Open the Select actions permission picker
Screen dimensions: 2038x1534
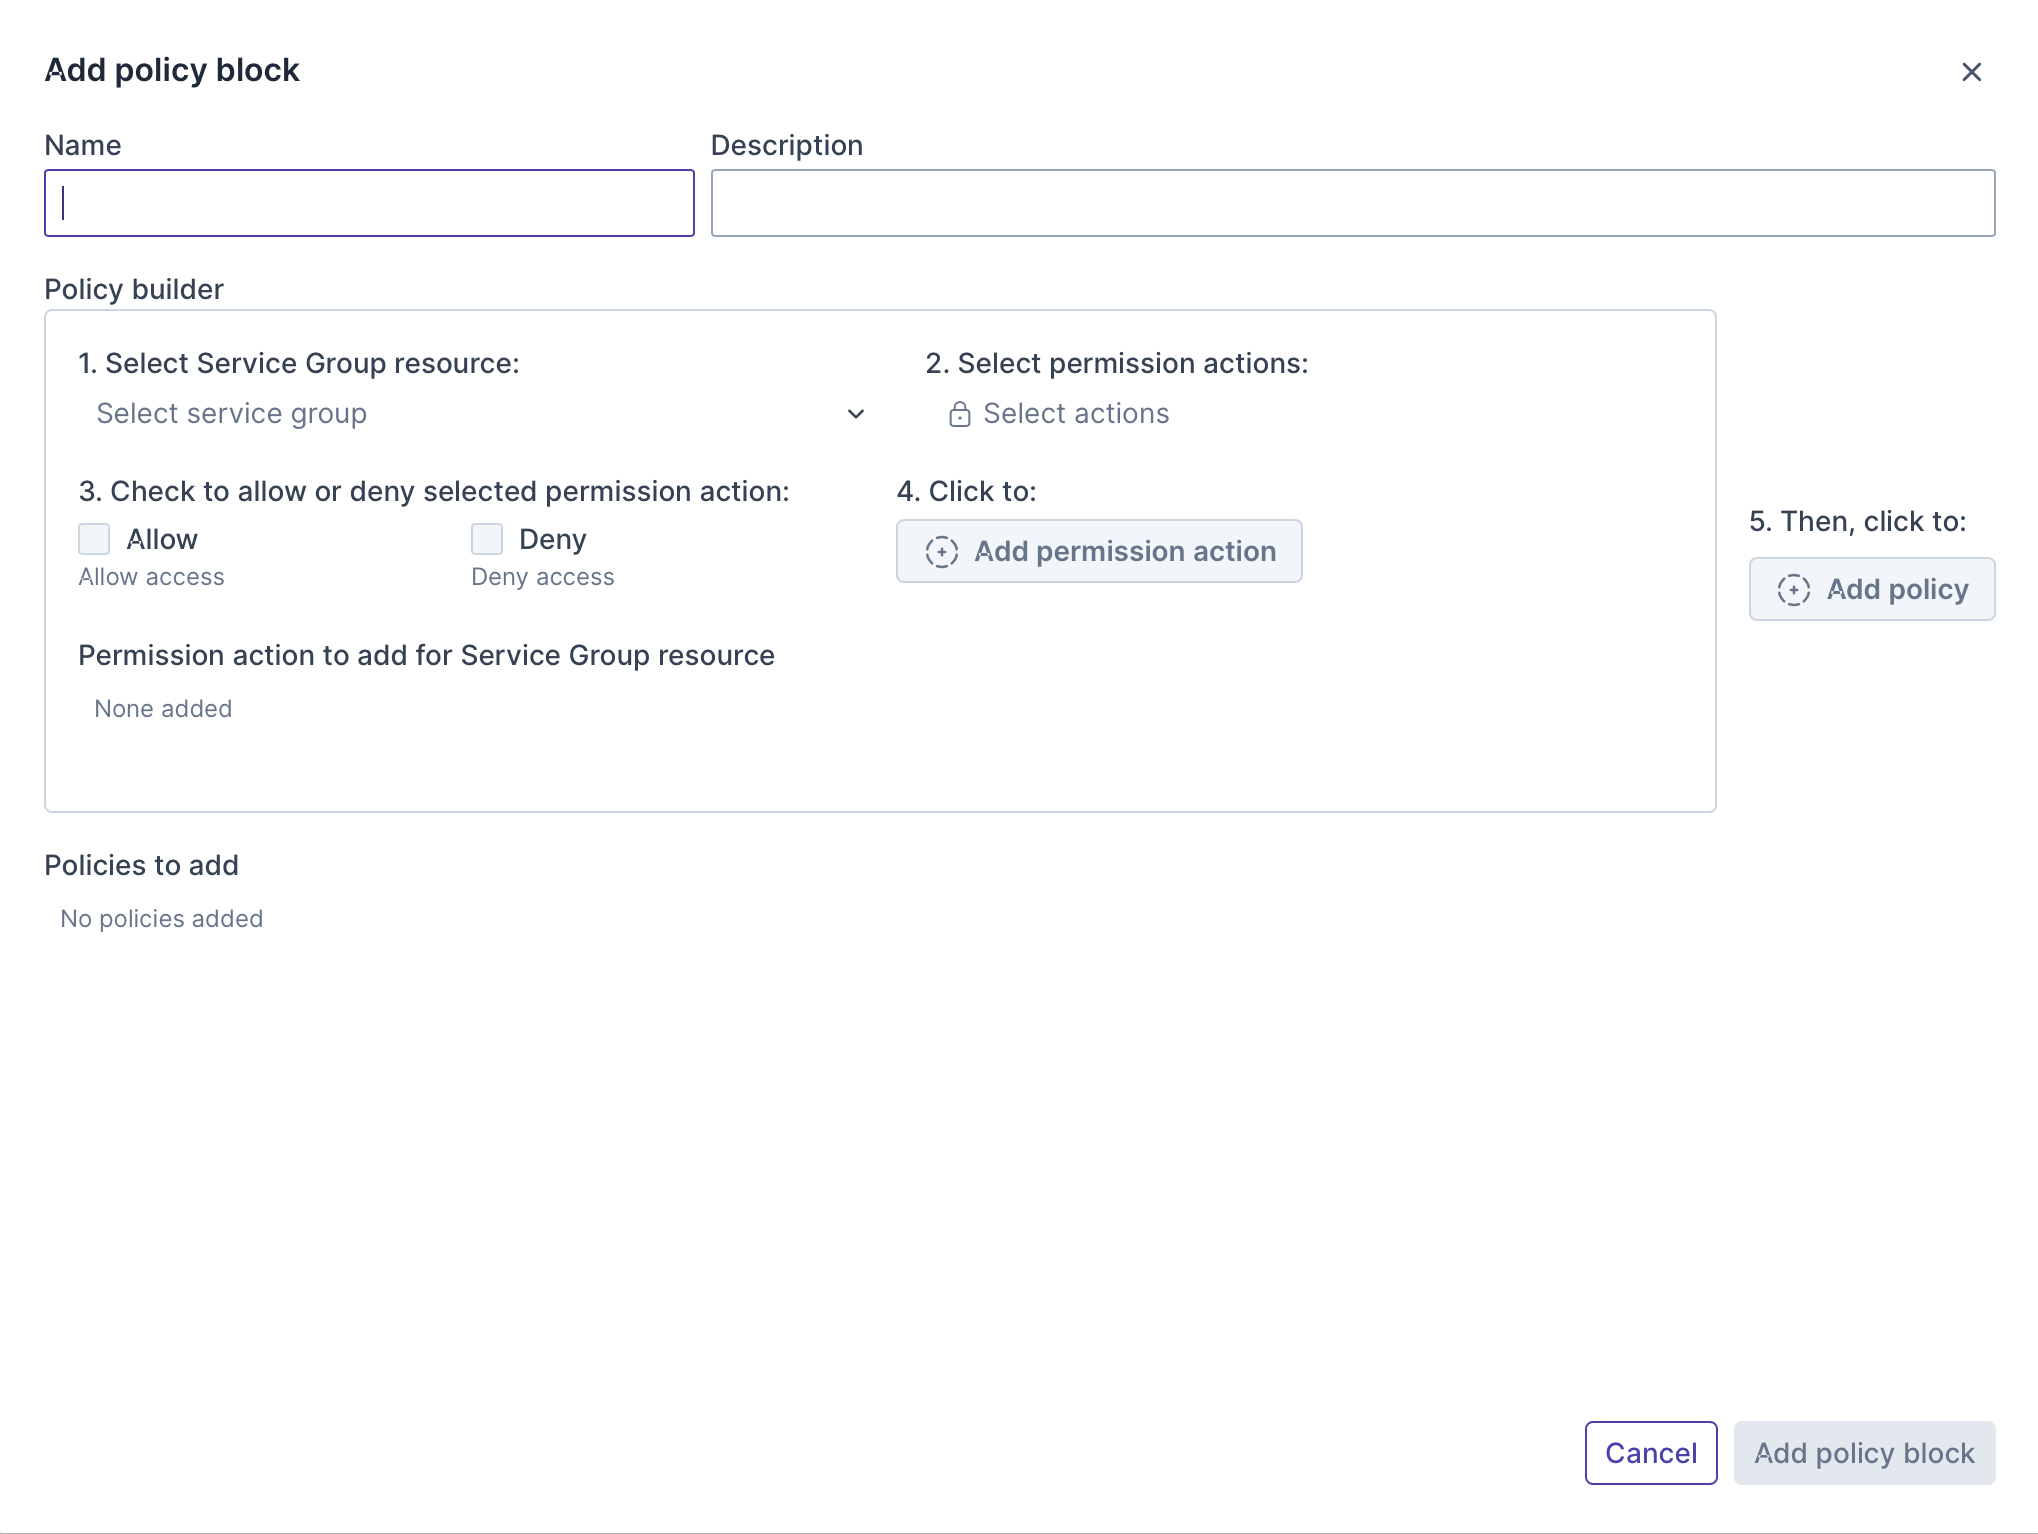[1075, 414]
